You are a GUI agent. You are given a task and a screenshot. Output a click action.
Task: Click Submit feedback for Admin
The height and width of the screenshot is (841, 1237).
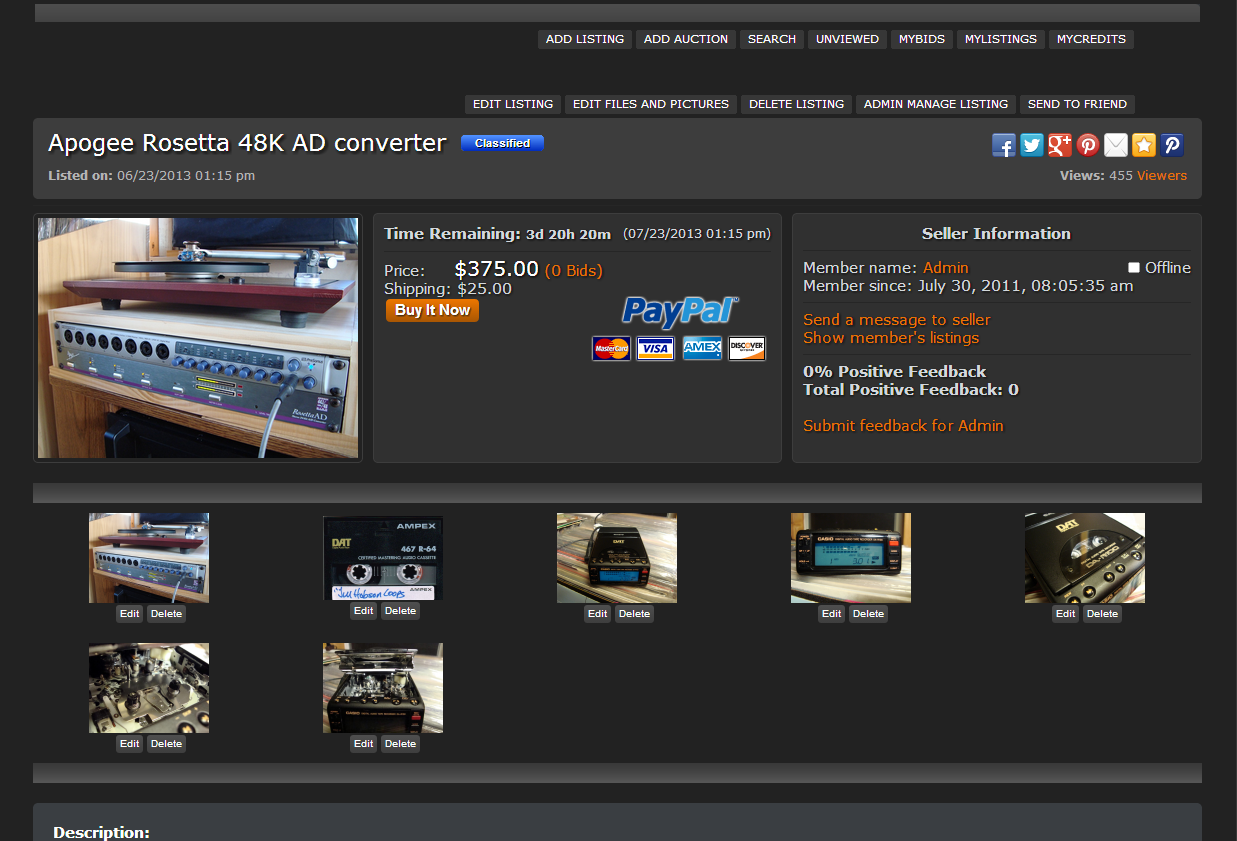pos(903,426)
